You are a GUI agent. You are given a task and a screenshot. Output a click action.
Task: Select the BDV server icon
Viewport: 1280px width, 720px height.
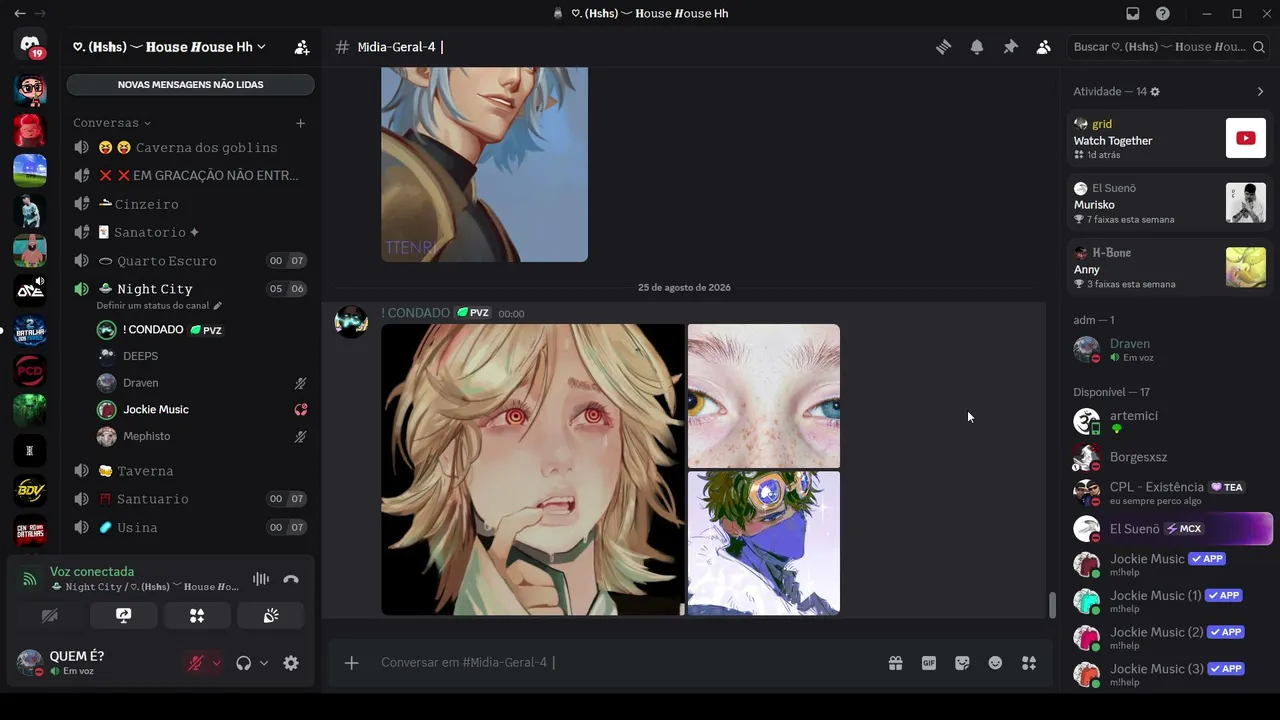30,491
